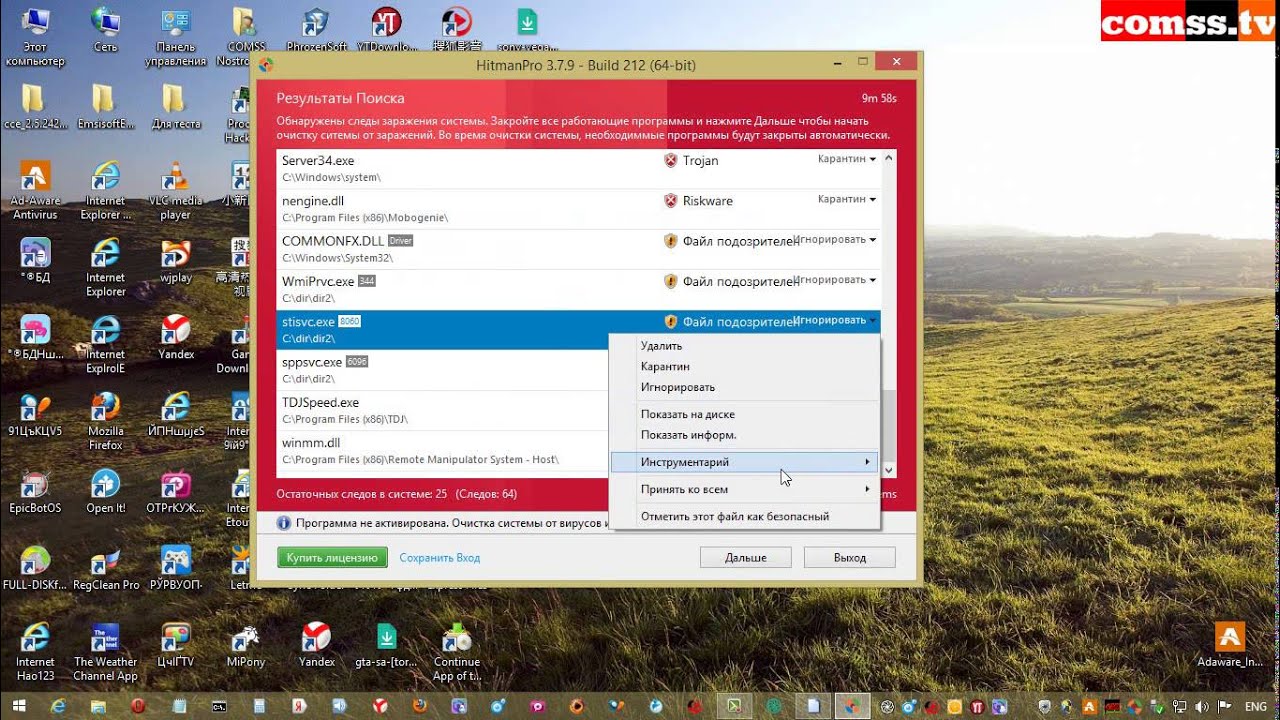Screen dimensions: 1280x720
Task: Click the HitmanPro logo in the title bar
Action: tap(266, 65)
